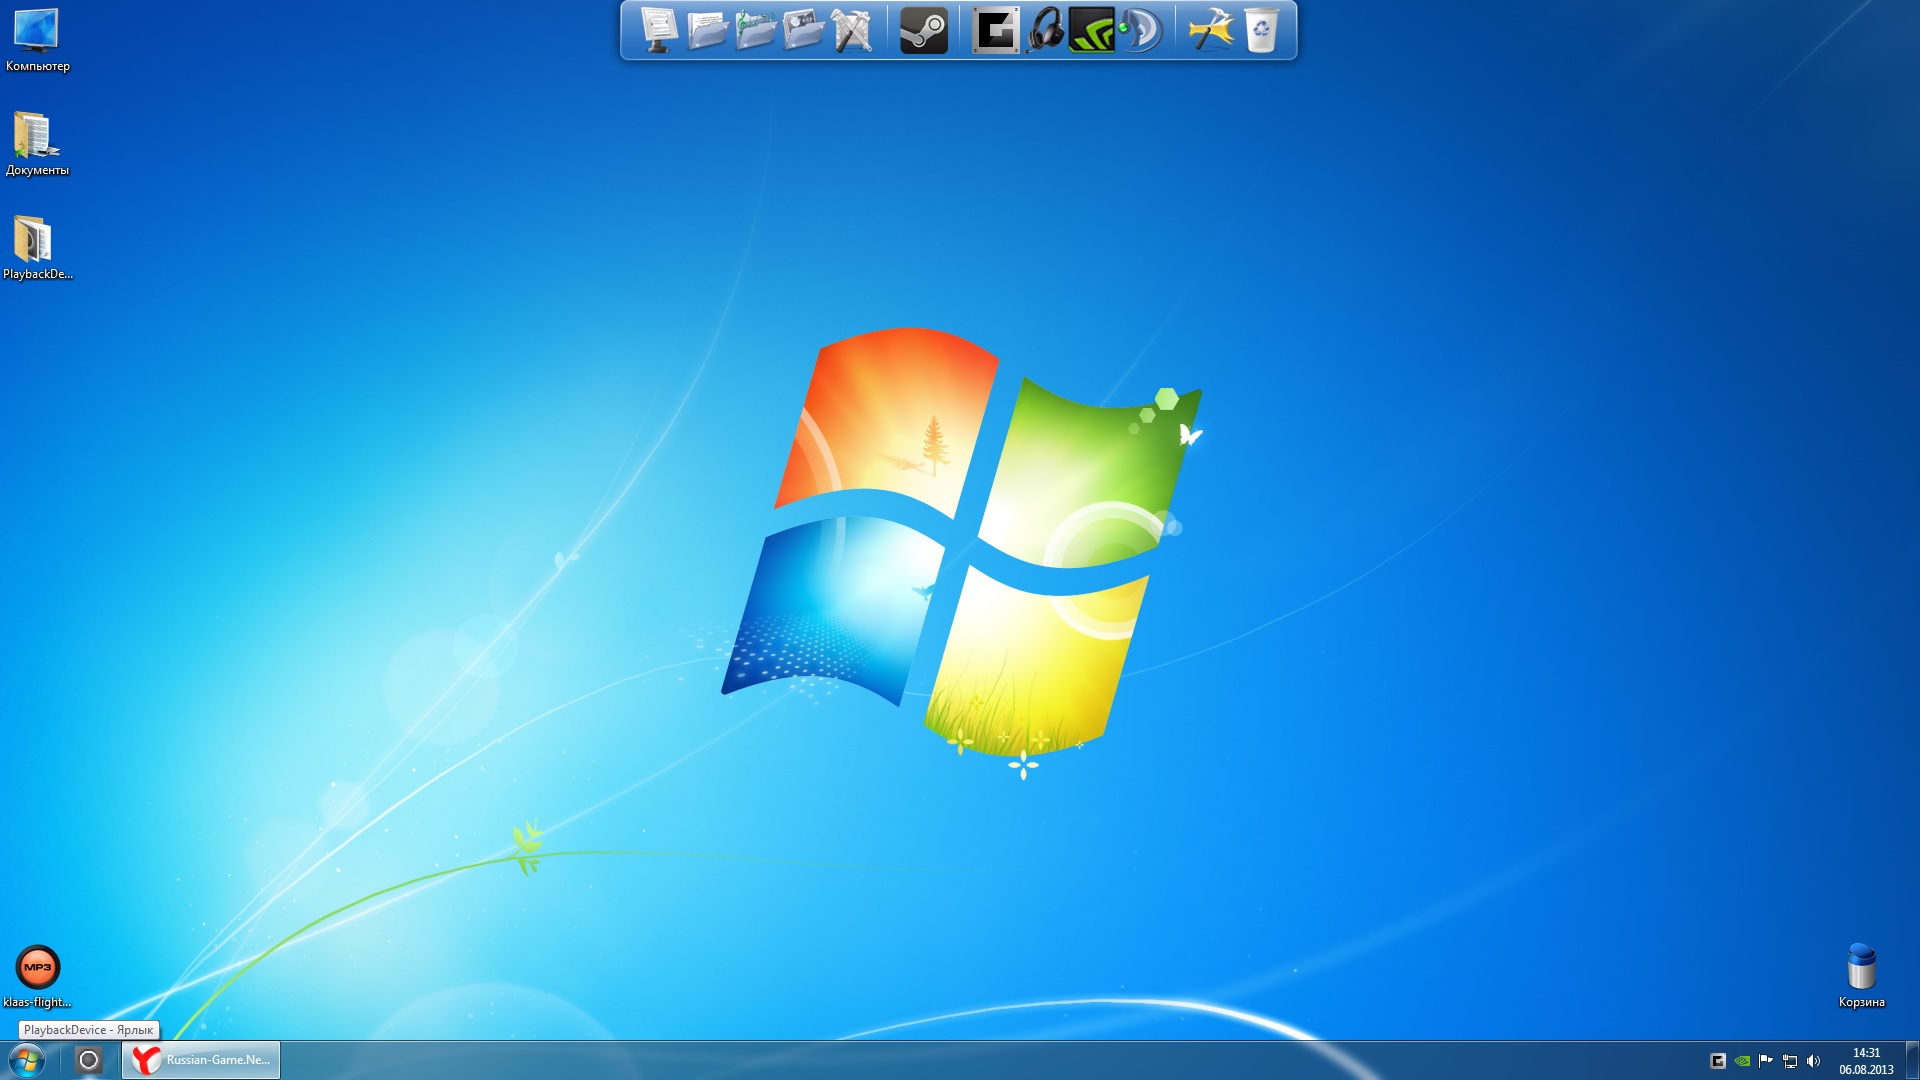Viewport: 1920px width, 1080px height.
Task: Open the computer monitor icon in the dock
Action: 658,30
